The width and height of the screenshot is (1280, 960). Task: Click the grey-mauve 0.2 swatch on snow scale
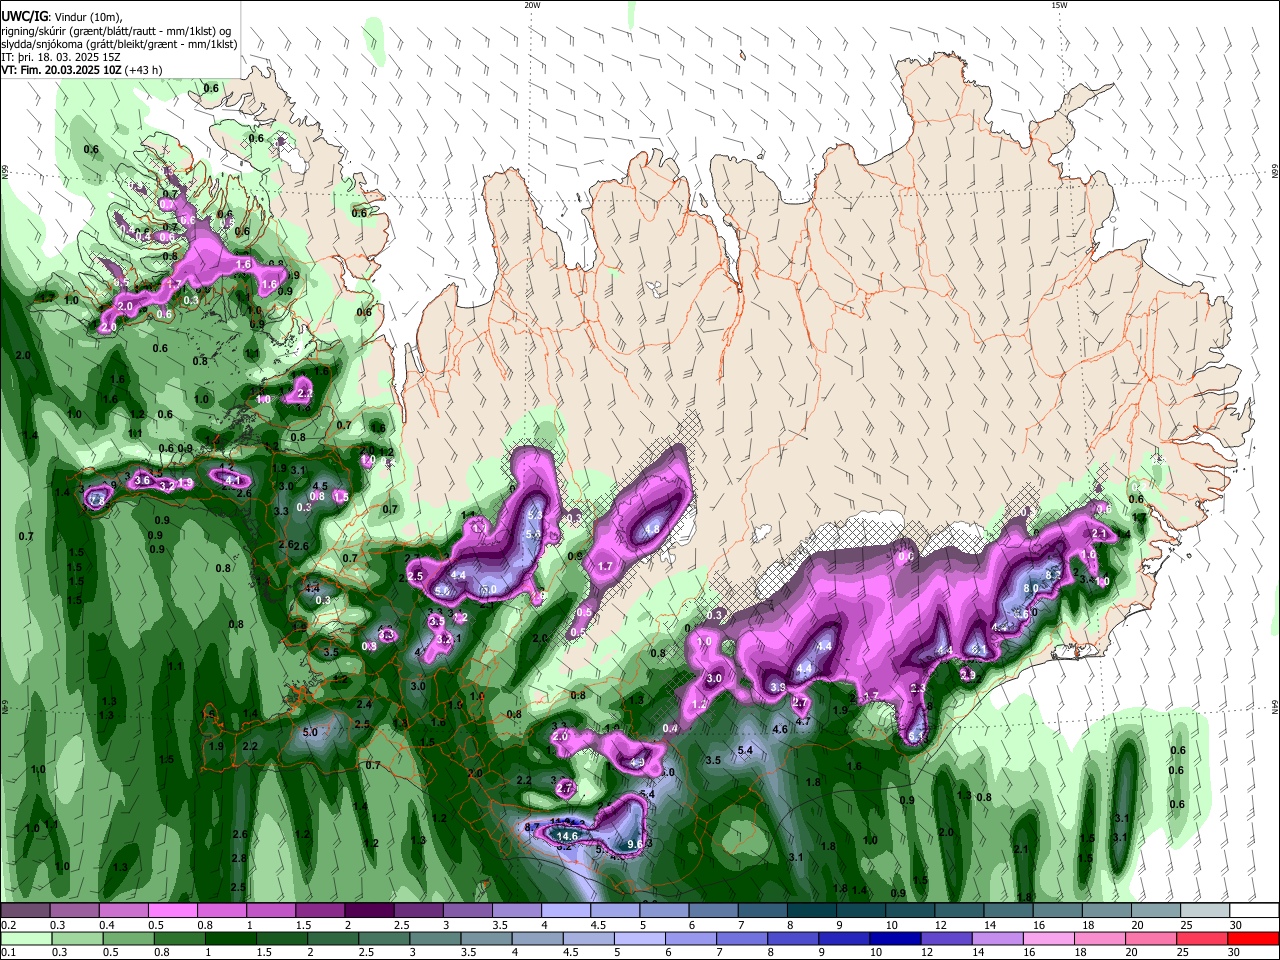[x=26, y=911]
